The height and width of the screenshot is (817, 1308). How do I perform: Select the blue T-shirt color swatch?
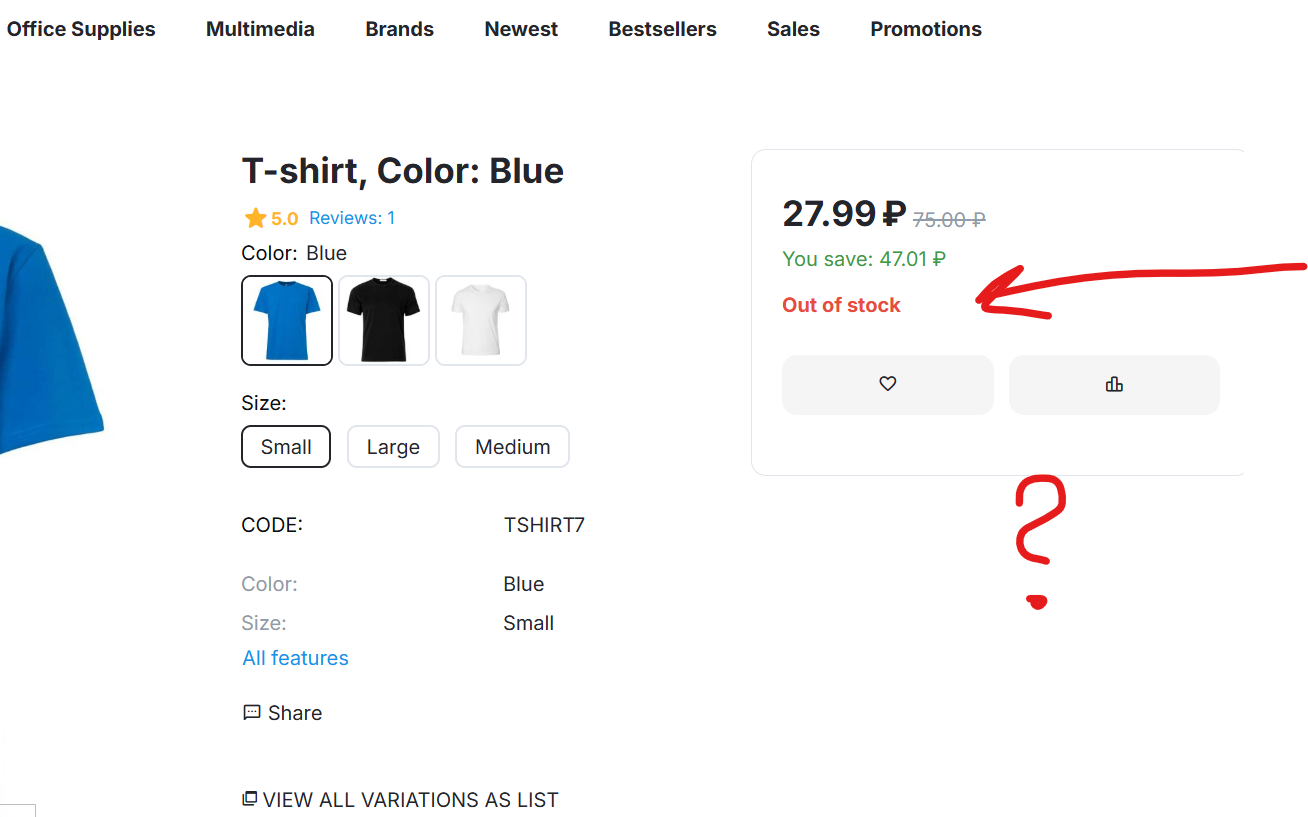tap(287, 320)
